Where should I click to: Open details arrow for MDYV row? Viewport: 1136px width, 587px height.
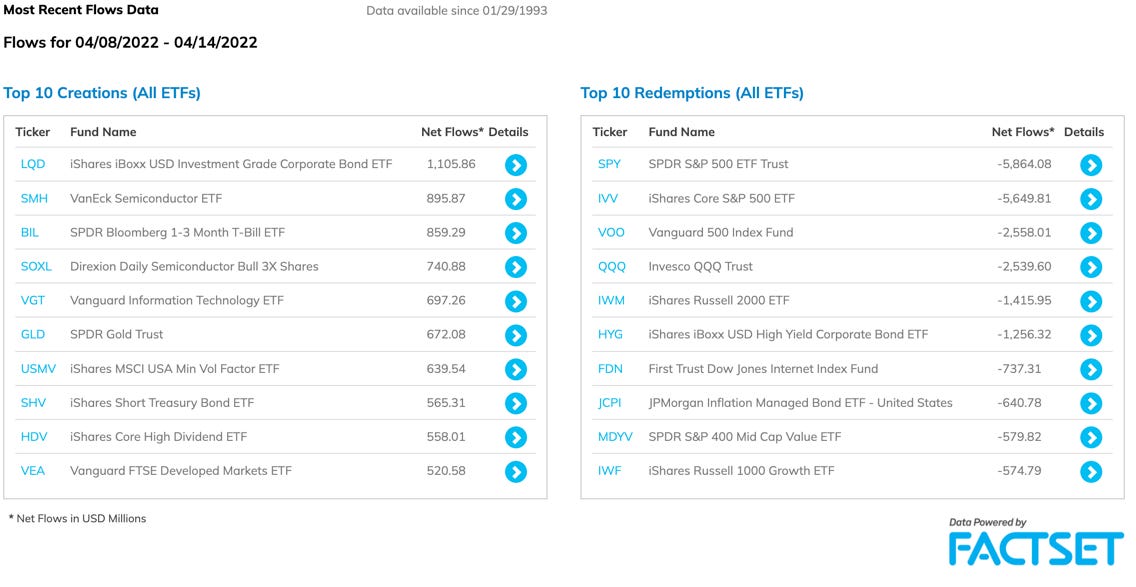click(x=1091, y=438)
